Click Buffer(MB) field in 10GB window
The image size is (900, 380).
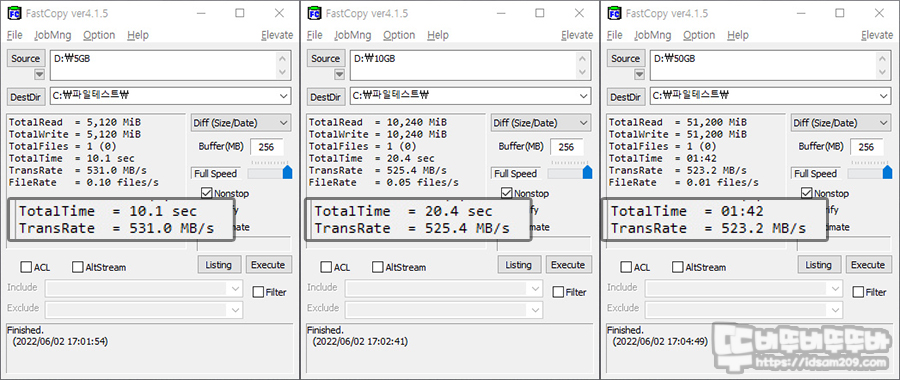pos(567,147)
